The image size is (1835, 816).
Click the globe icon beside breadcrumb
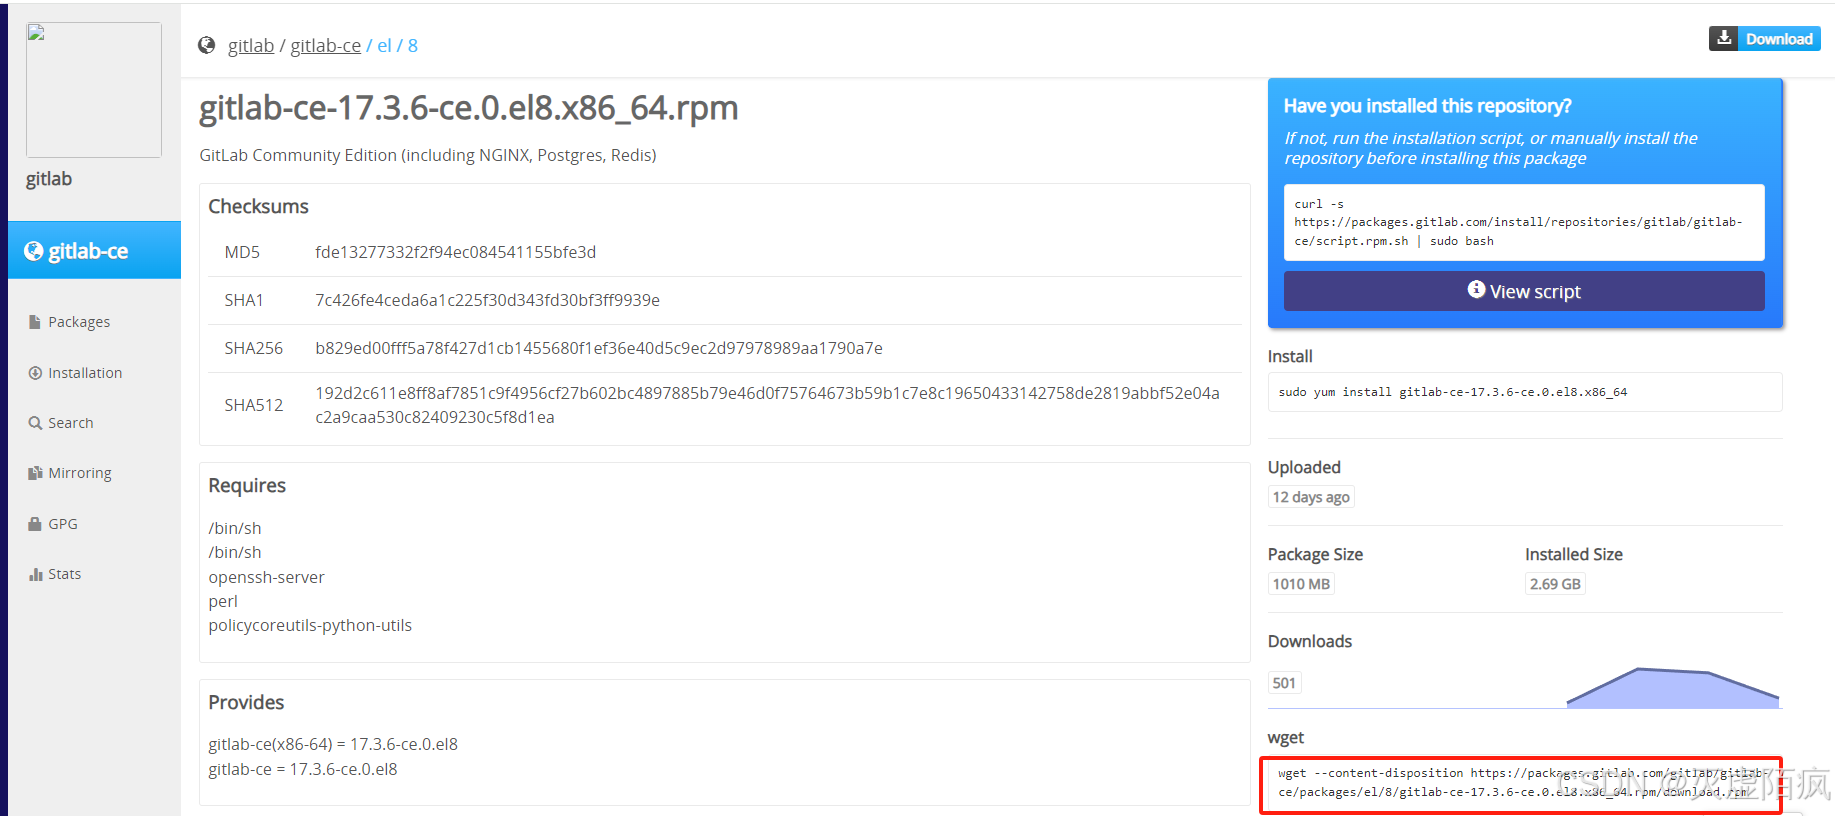pyautogui.click(x=207, y=45)
